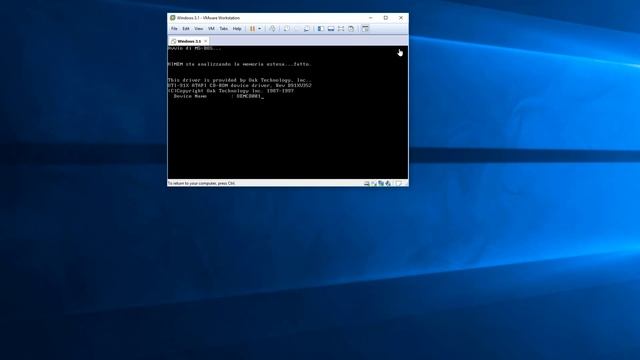The height and width of the screenshot is (360, 640).
Task: Open the Edit menu
Action: pyautogui.click(x=186, y=29)
